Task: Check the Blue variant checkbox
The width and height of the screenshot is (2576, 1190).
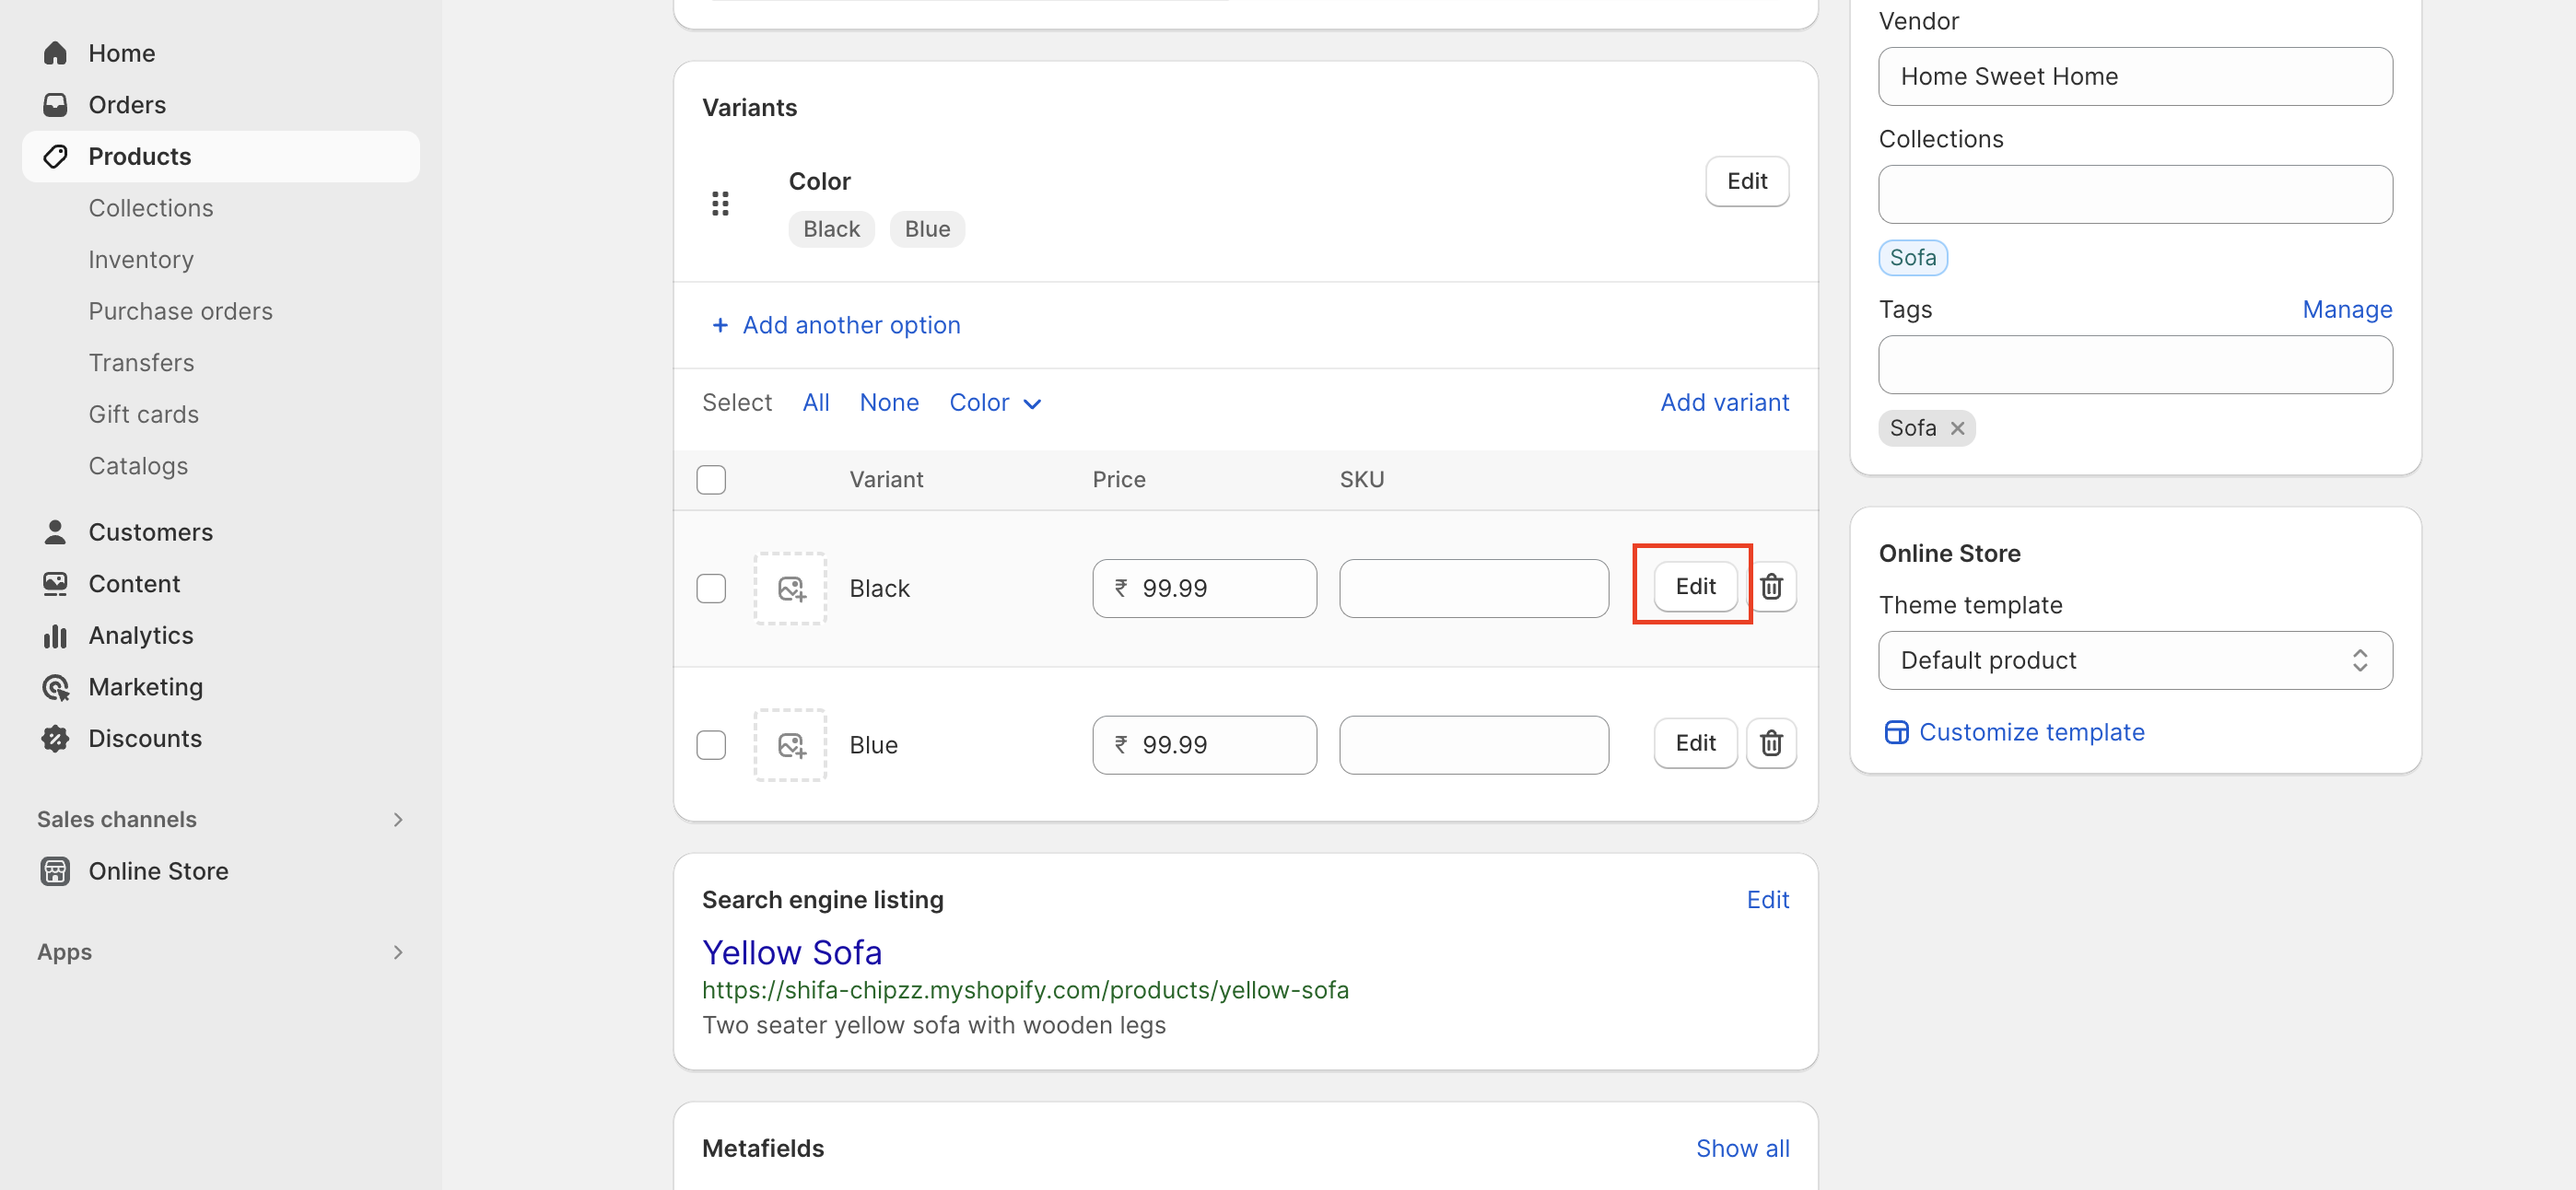Action: coord(711,745)
